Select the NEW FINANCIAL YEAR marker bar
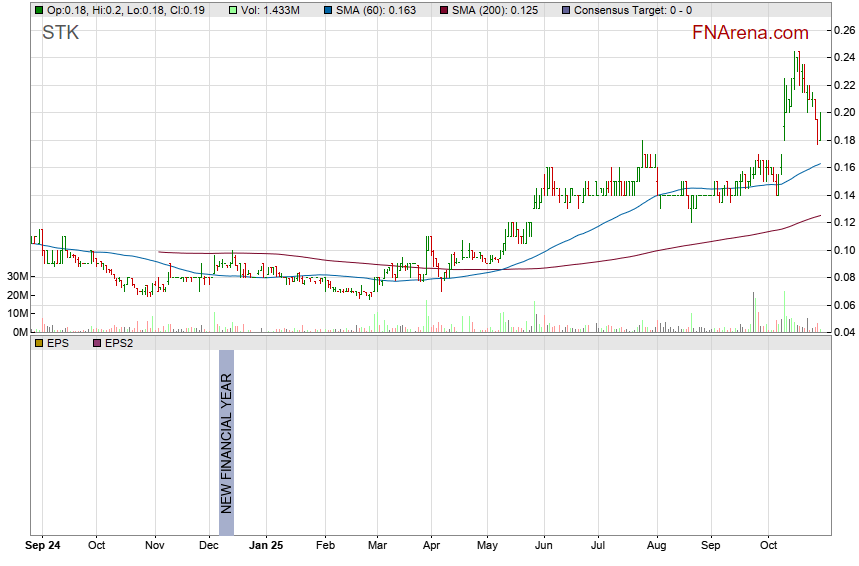Screen dimensions: 859x566 click(x=226, y=443)
